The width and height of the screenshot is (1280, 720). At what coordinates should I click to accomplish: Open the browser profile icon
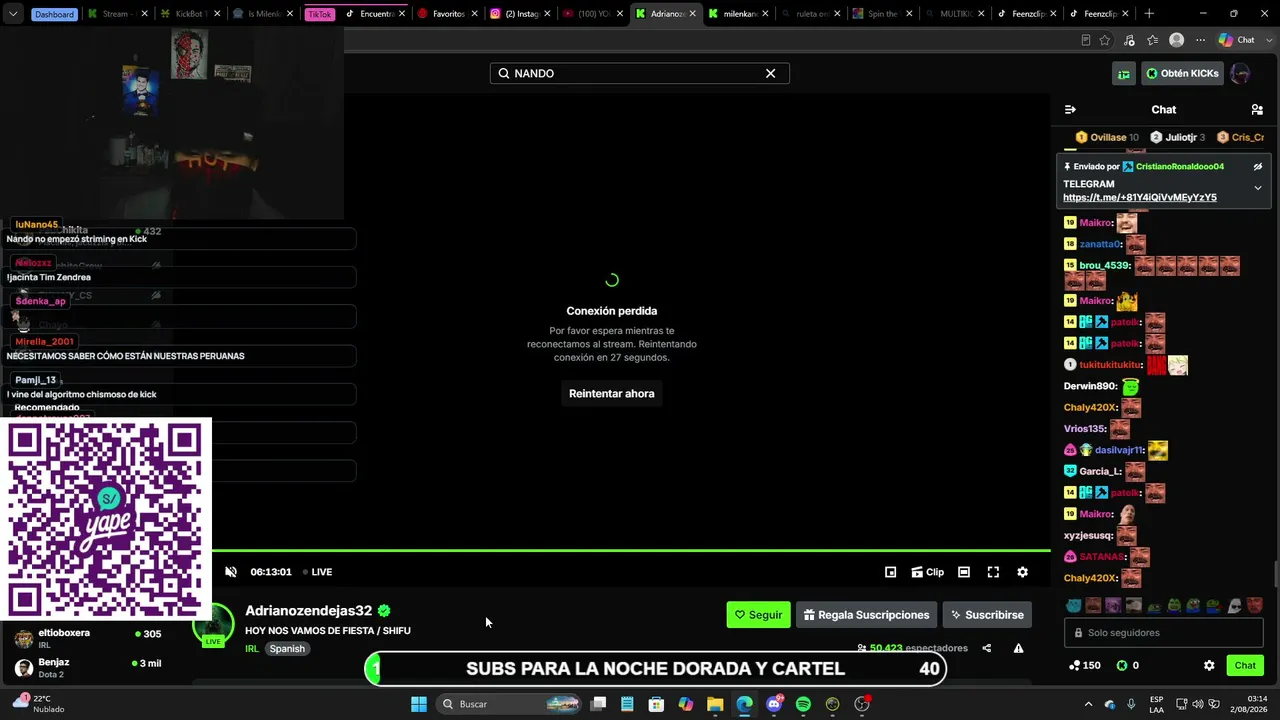tap(1177, 40)
